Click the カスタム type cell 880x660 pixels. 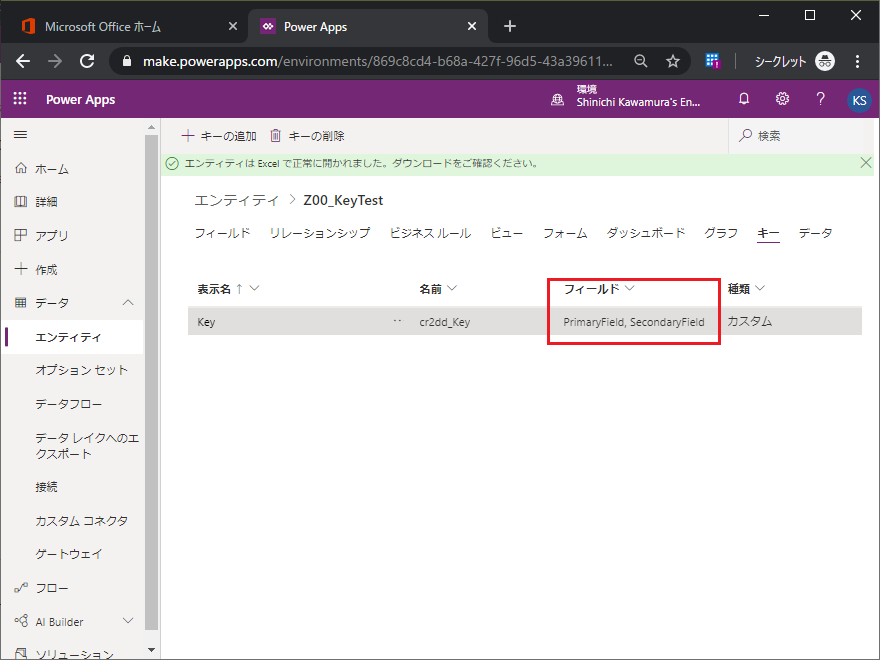(750, 322)
